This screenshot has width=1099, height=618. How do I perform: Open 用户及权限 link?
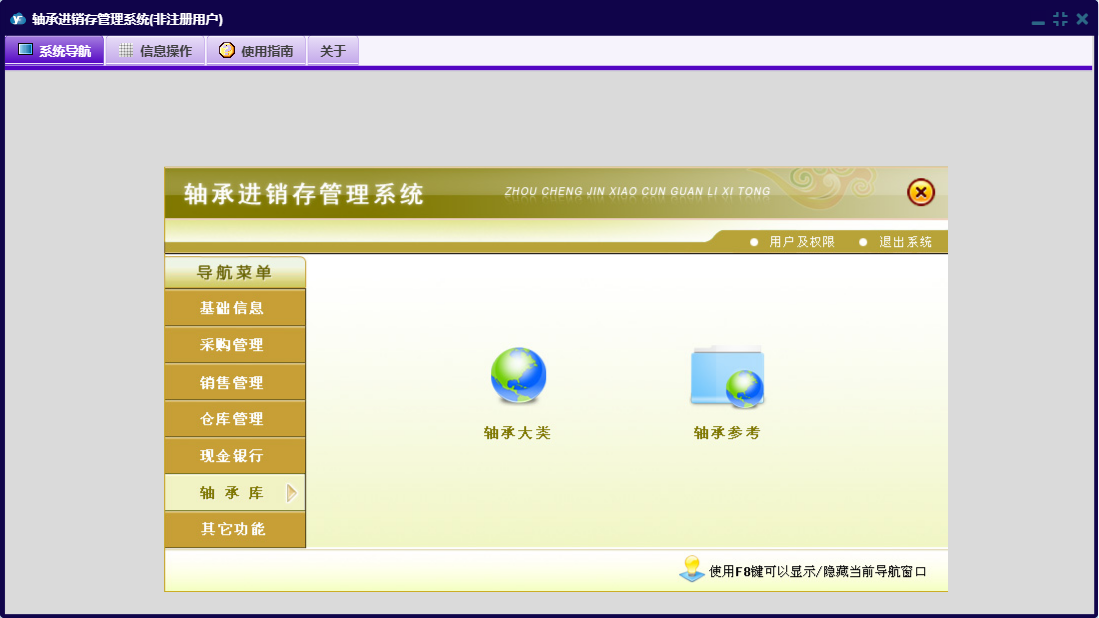(x=801, y=242)
